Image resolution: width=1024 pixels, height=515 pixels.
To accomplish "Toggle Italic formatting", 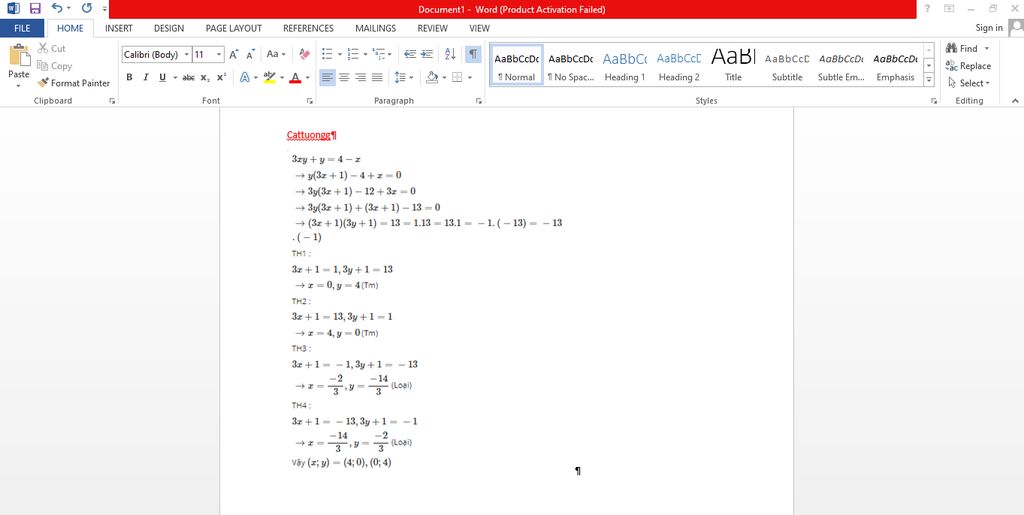I will tap(146, 78).
